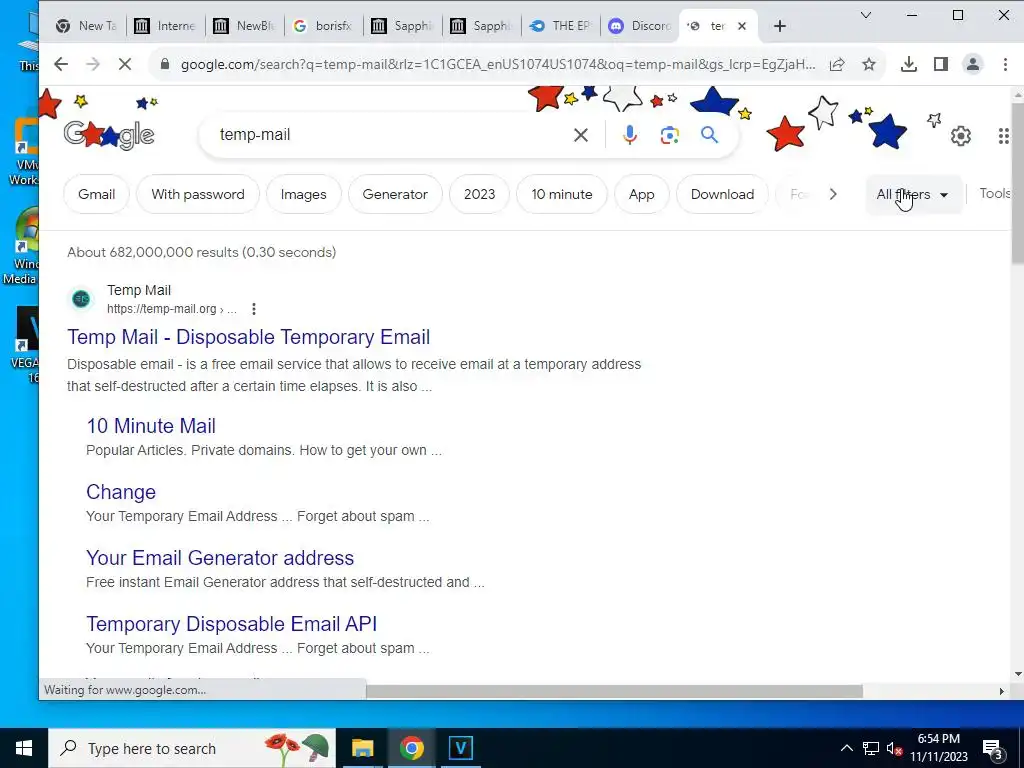The image size is (1024, 768).
Task: Click the horizontal scrollbar right arrow
Action: point(1002,691)
